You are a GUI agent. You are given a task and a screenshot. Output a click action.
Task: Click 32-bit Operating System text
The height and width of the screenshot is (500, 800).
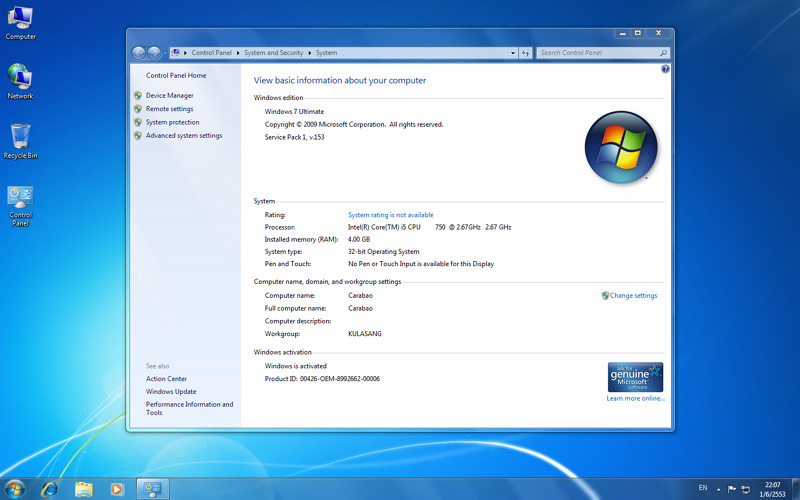[384, 252]
